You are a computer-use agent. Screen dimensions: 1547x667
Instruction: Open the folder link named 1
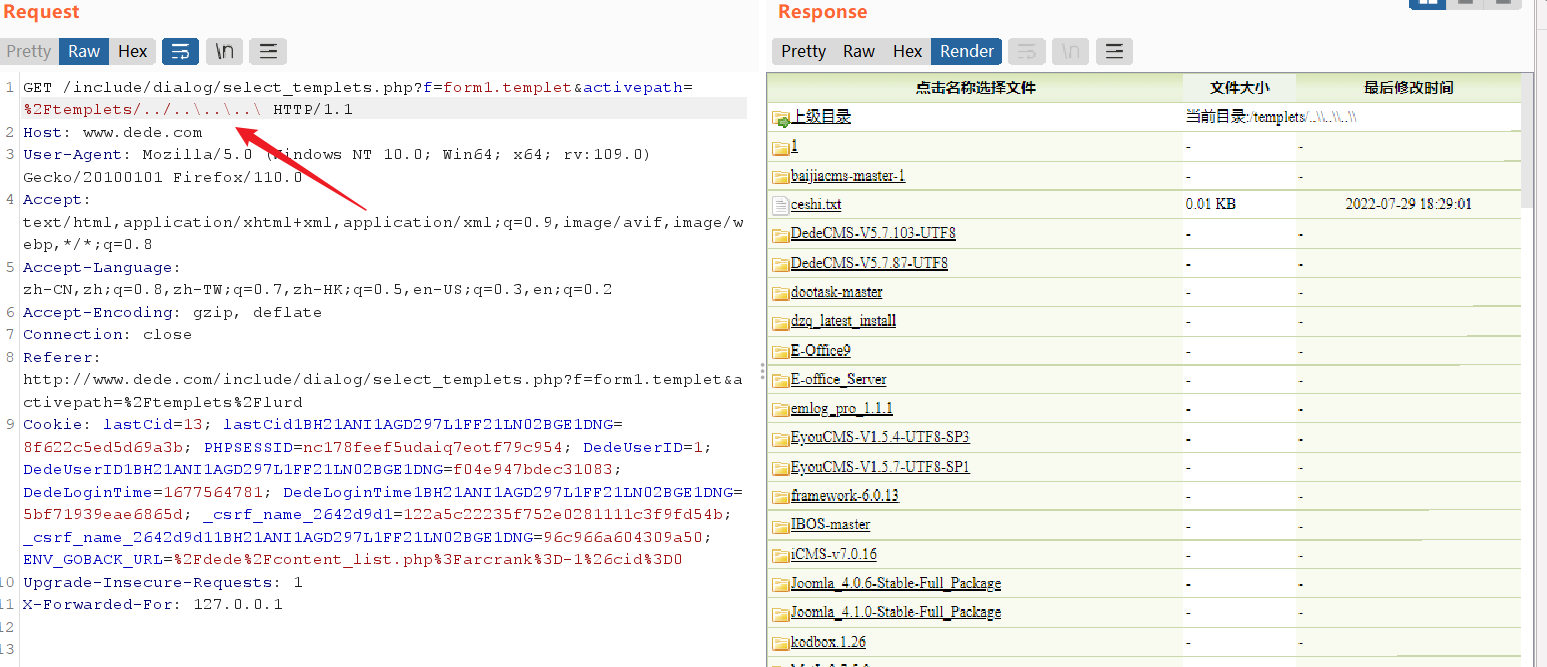tap(794, 146)
